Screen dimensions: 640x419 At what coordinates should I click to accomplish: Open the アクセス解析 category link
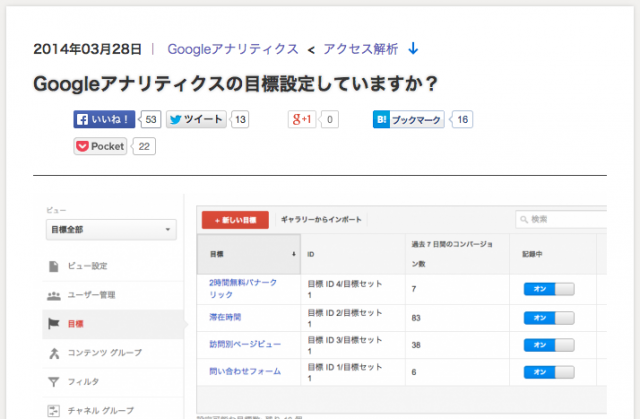click(x=360, y=49)
